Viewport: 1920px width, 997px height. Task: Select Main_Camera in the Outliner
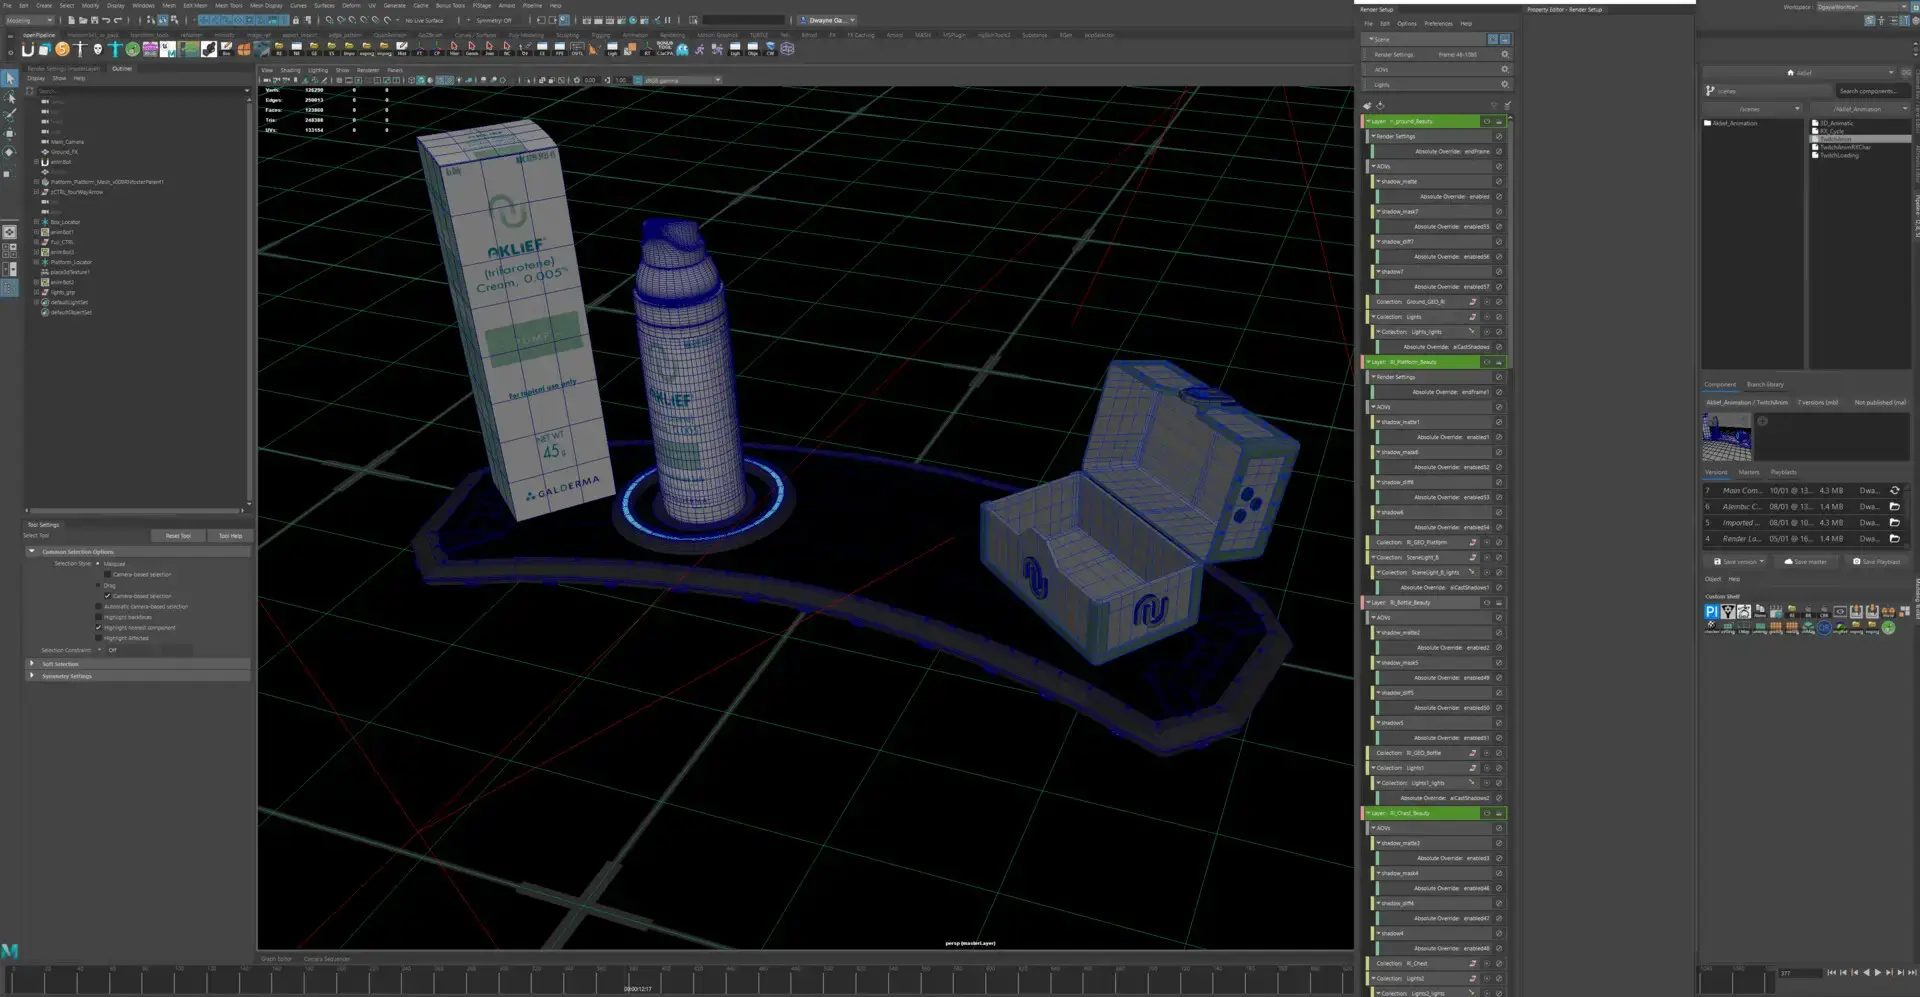coord(67,142)
